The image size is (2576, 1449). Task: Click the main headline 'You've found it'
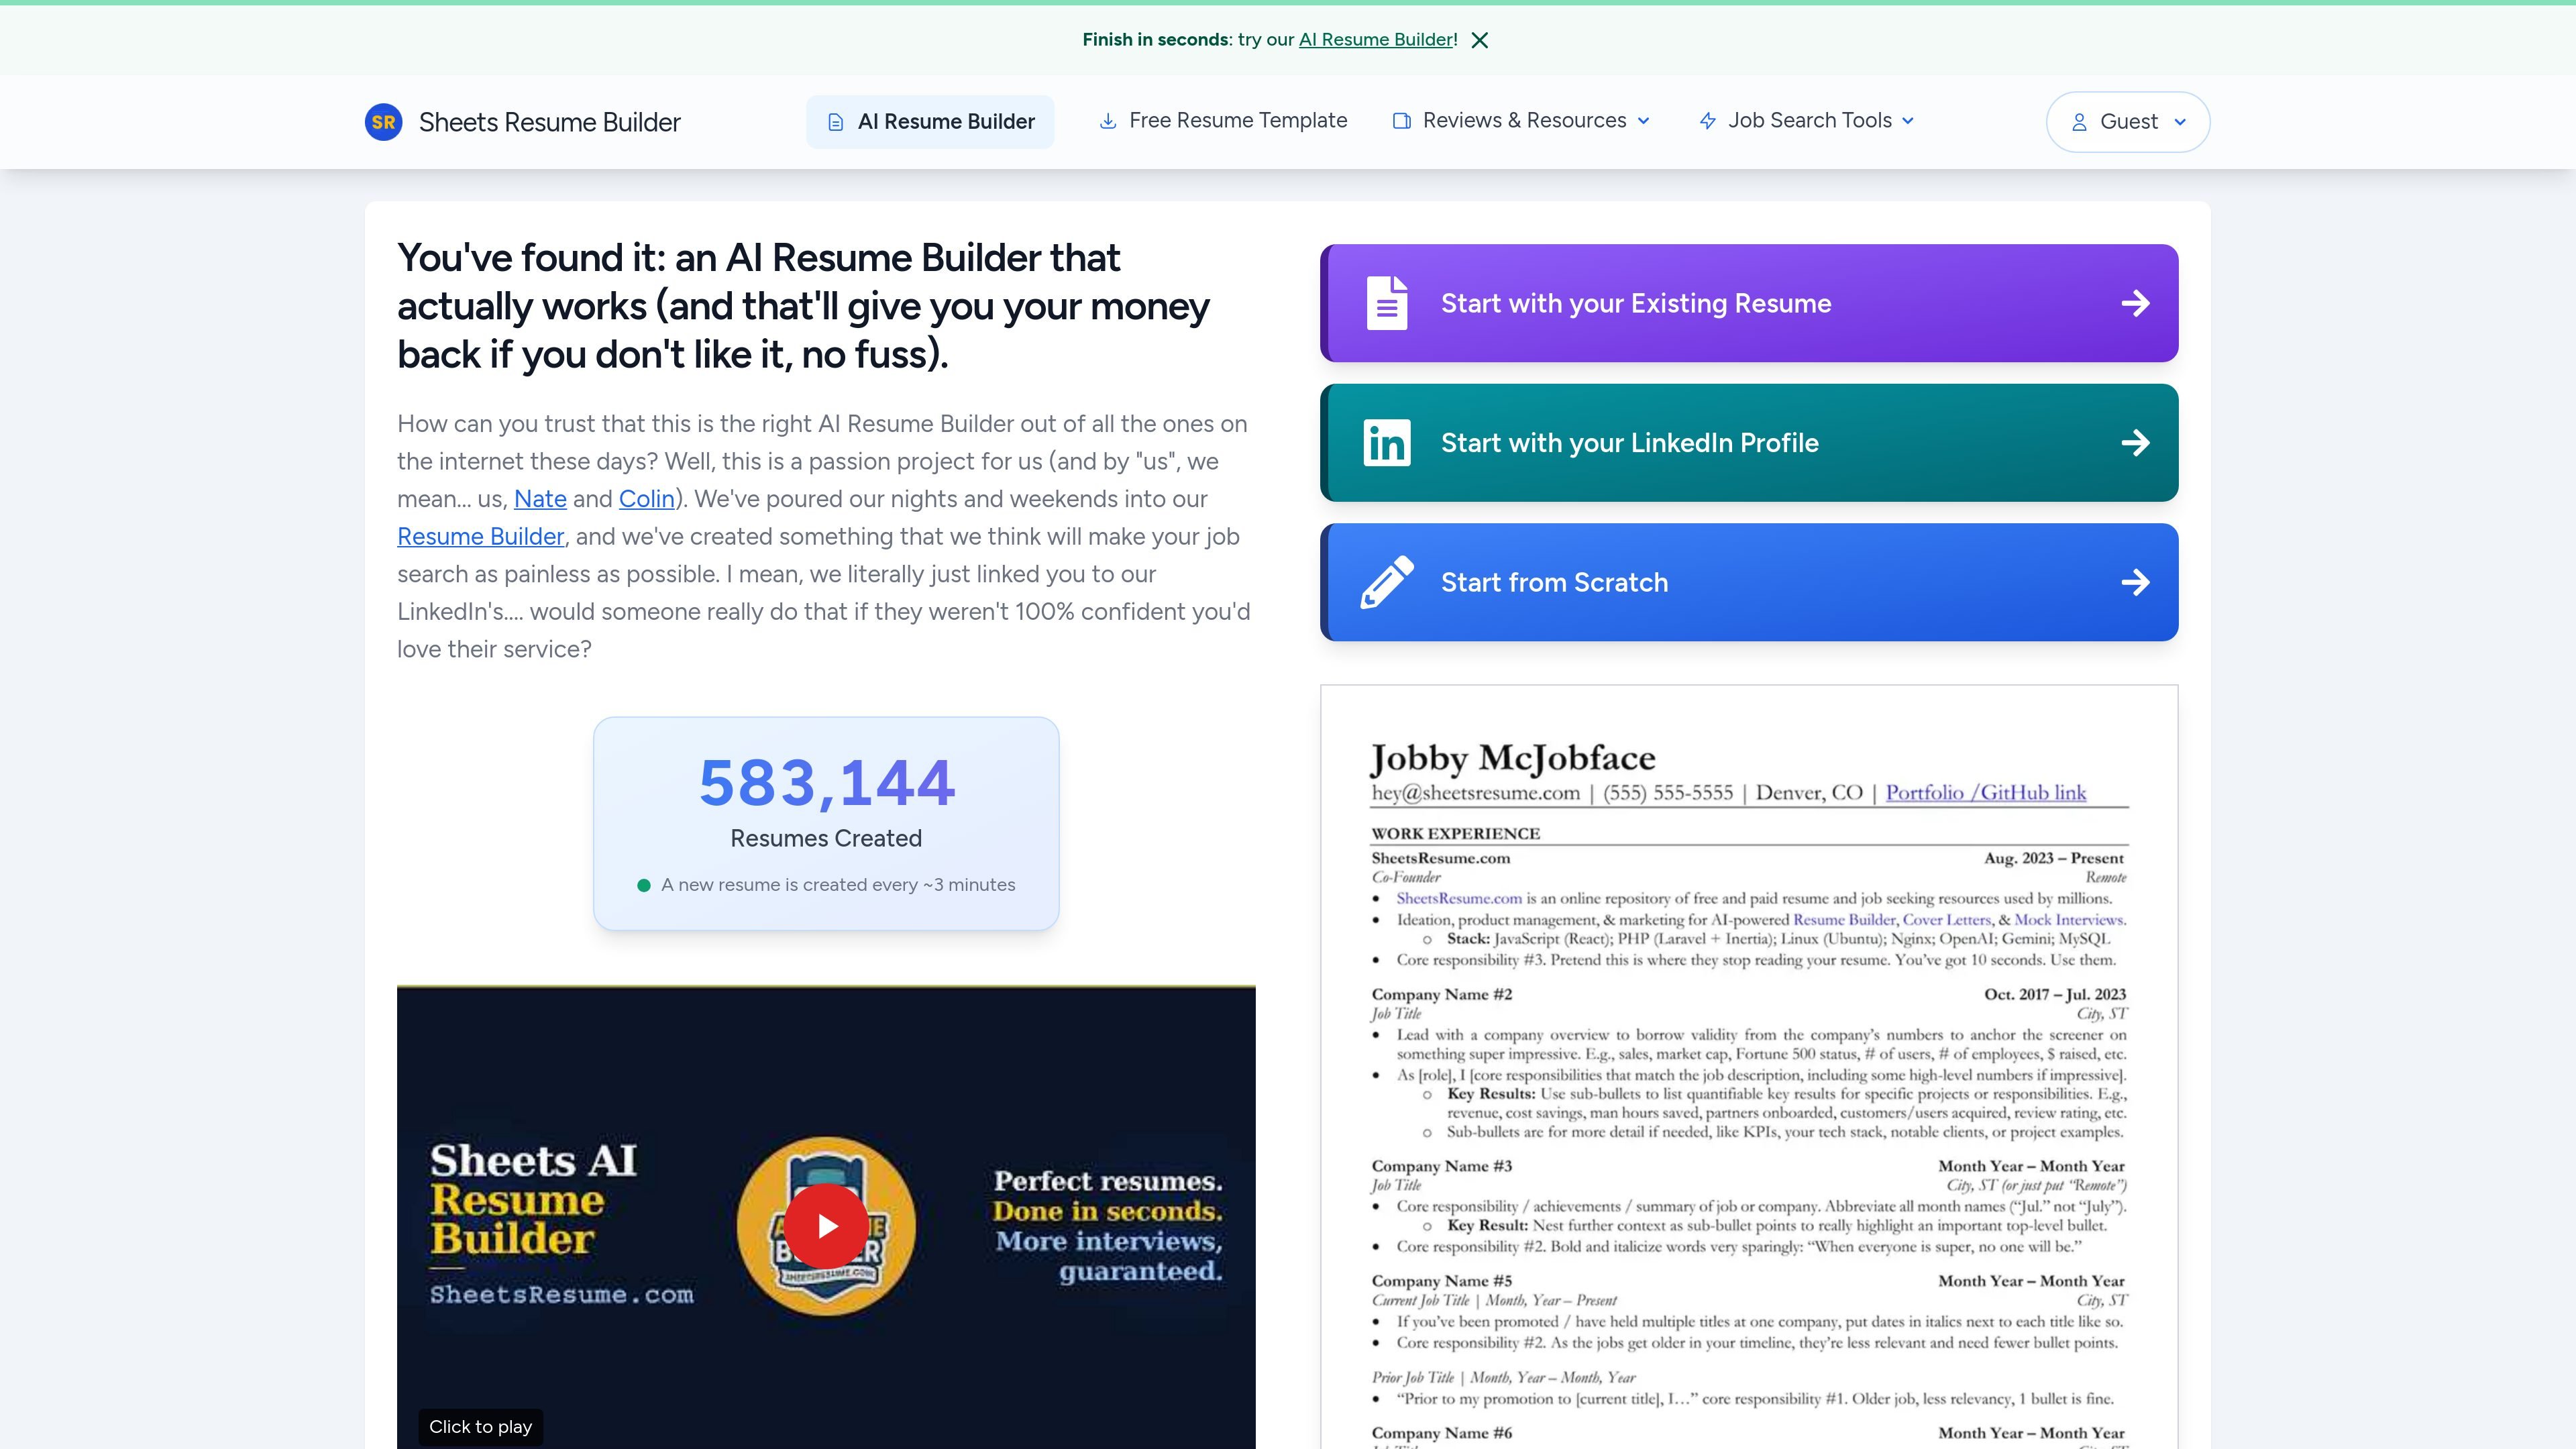[803, 306]
